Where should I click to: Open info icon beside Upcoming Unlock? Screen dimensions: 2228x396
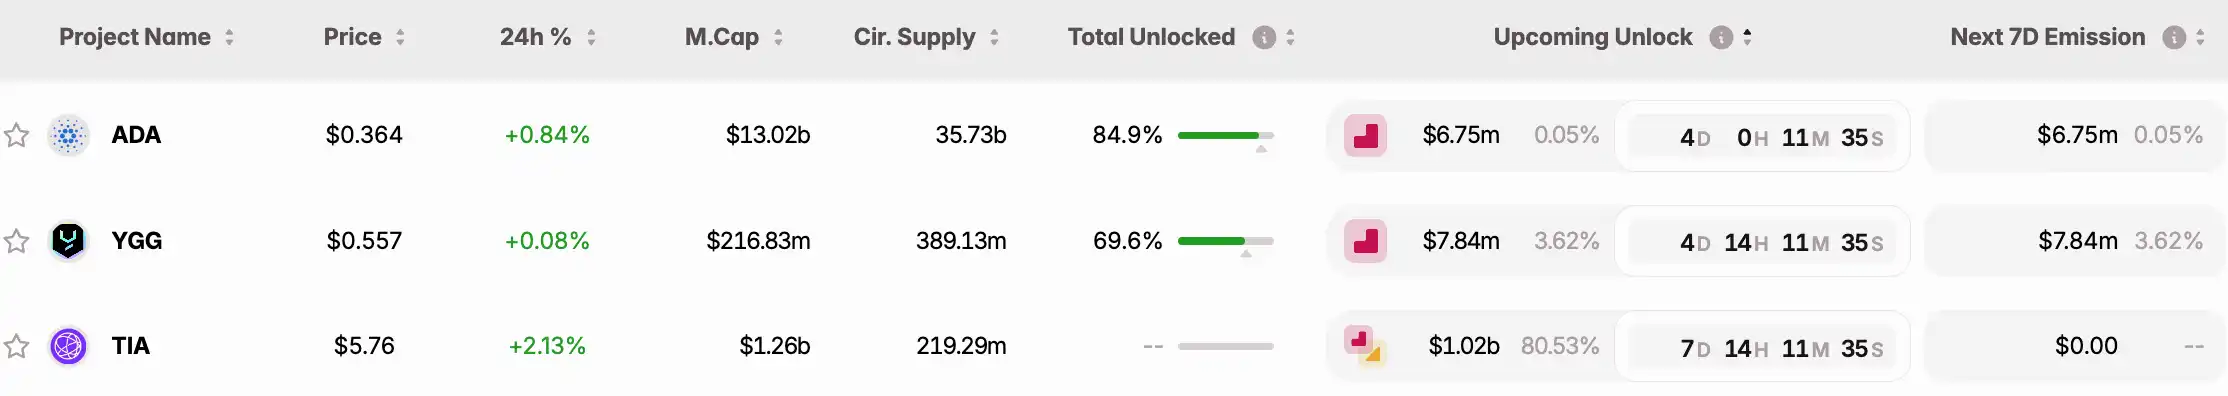[x=1720, y=37]
